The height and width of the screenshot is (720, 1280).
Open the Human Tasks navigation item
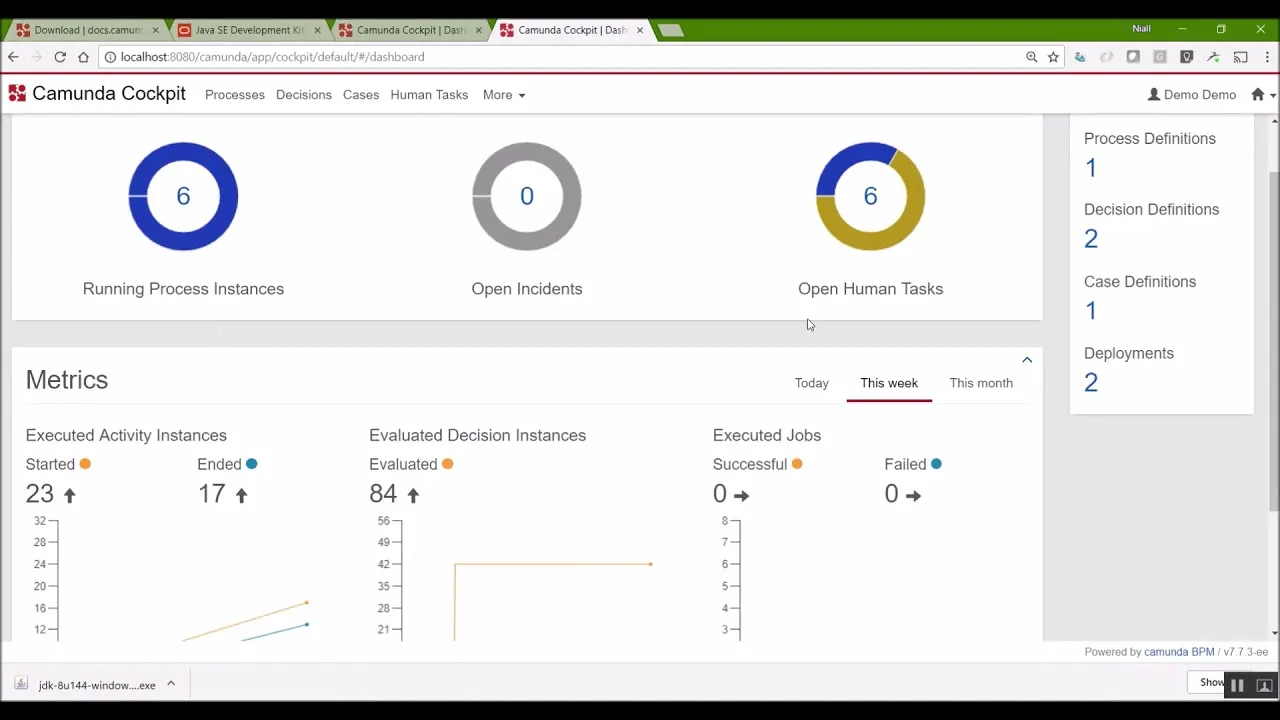[x=429, y=95]
